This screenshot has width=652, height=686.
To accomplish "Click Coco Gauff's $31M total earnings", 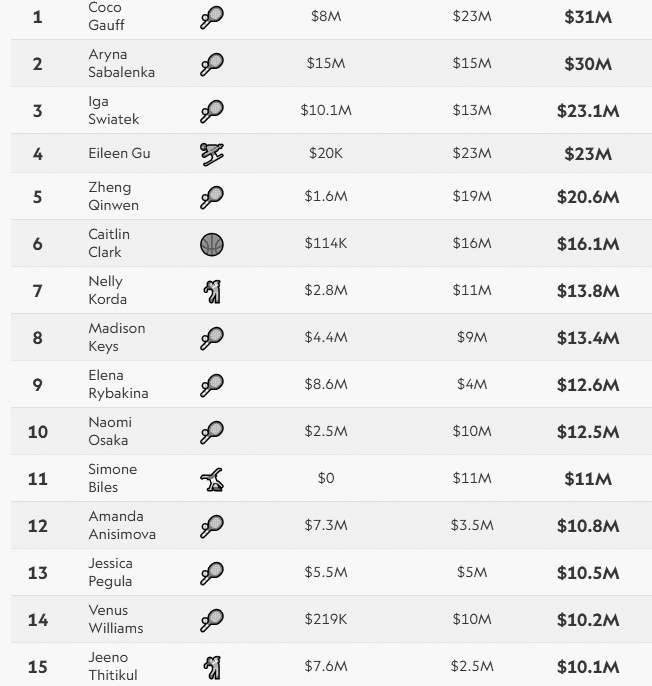I will [587, 17].
